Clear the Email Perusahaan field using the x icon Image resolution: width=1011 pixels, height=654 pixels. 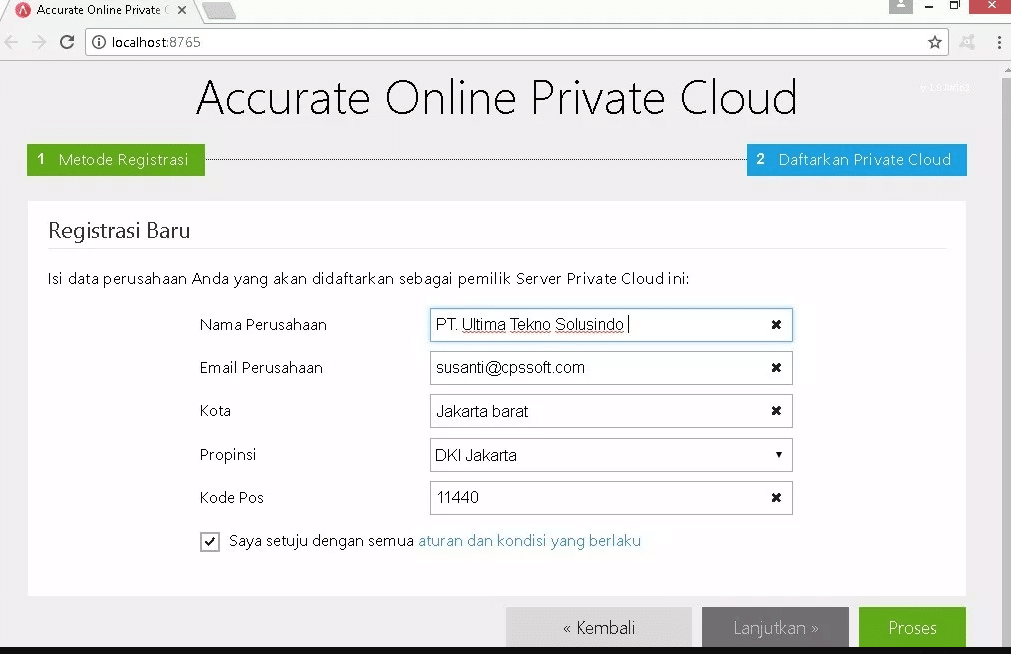coord(777,368)
